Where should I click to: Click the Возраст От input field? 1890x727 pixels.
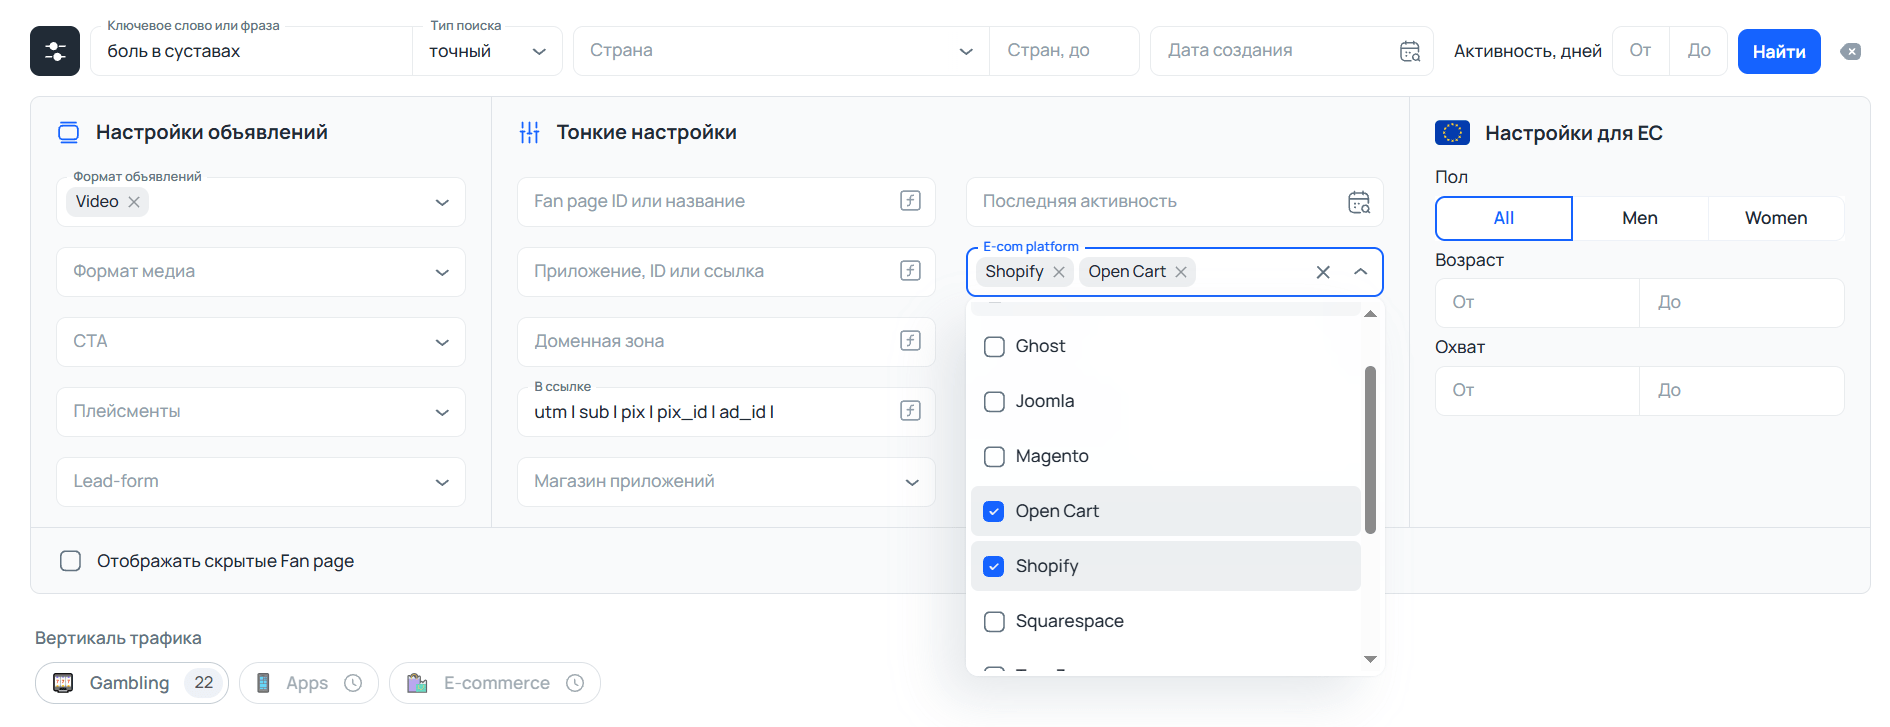(x=1538, y=303)
